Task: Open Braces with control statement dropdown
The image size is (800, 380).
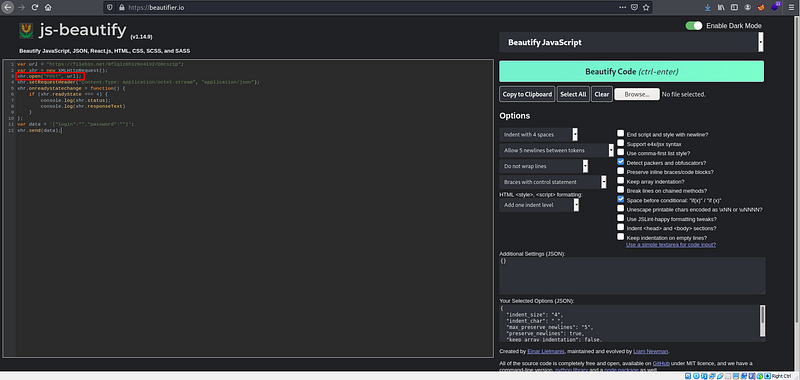Action: click(553, 182)
